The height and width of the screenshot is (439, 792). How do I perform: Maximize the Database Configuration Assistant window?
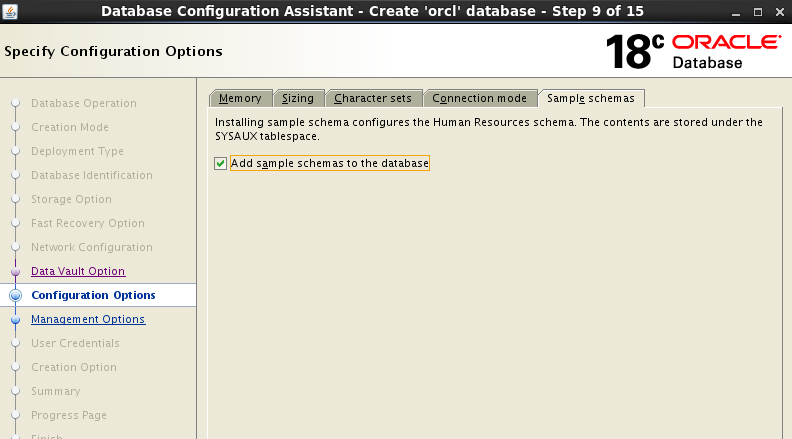click(758, 12)
